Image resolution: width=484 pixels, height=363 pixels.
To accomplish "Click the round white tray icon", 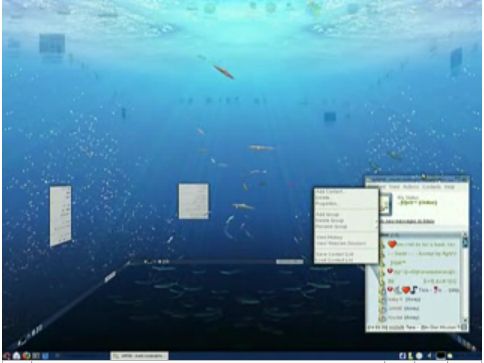I will (x=419, y=356).
